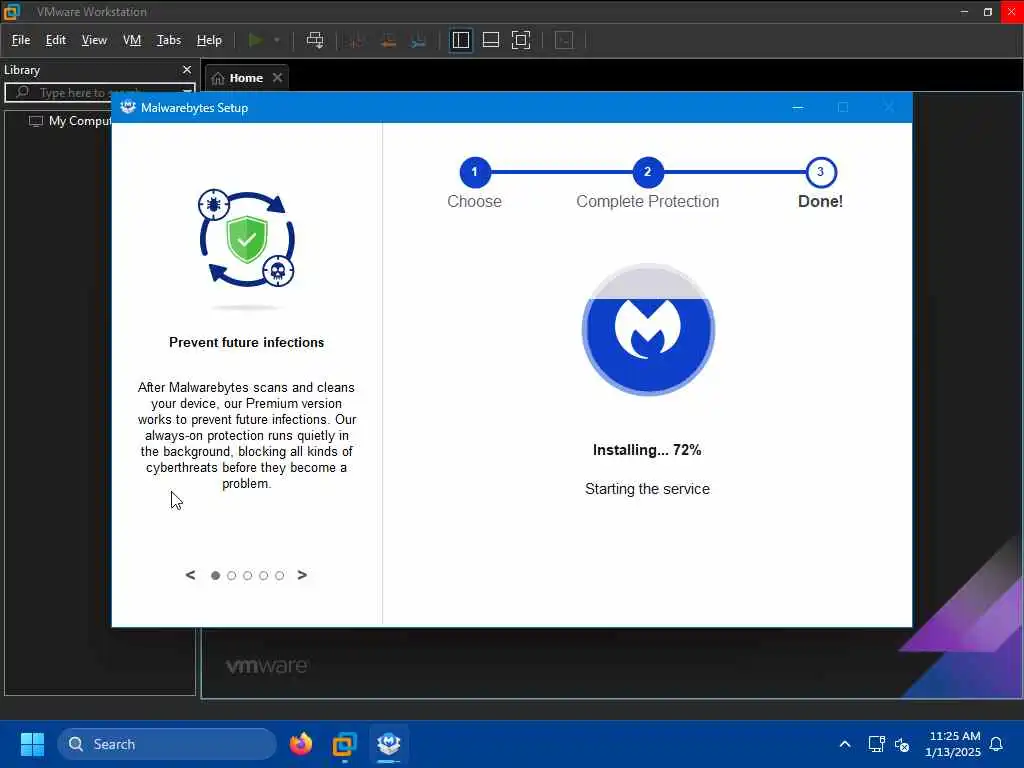Click the Library search input field
1024x768 pixels.
coord(98,93)
